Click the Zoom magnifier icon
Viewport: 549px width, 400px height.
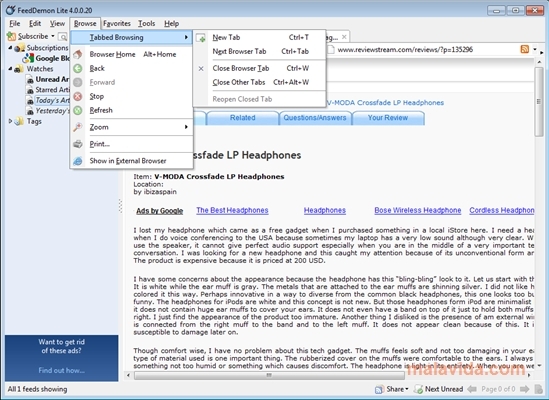pos(78,127)
